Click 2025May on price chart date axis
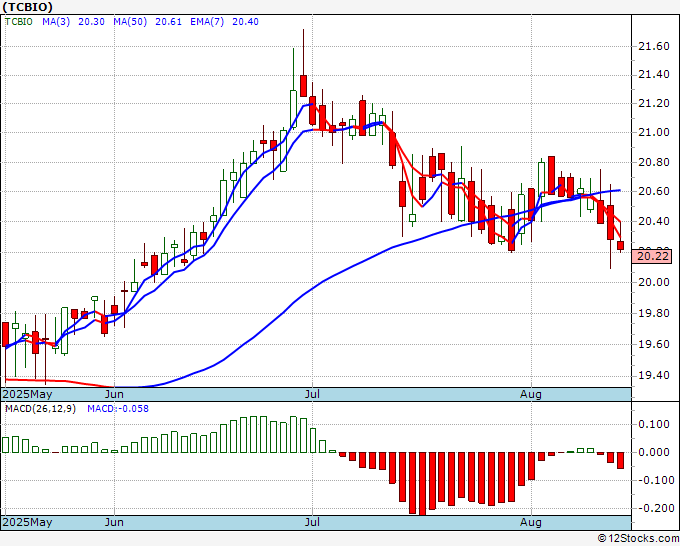 (x=27, y=394)
